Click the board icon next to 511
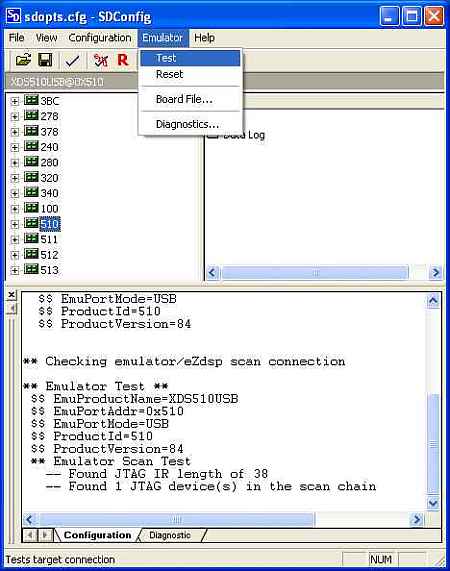The height and width of the screenshot is (571, 450). (x=31, y=238)
